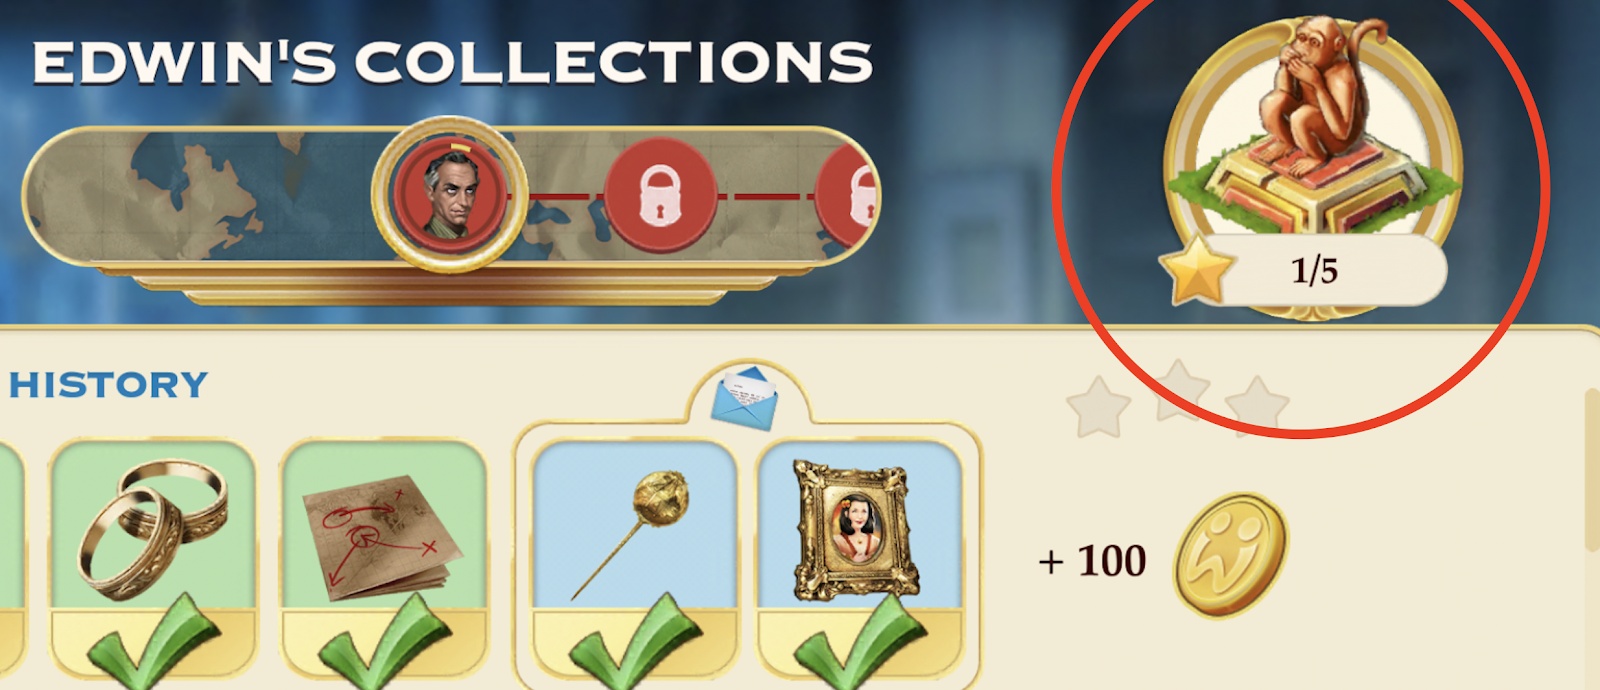This screenshot has height=690, width=1600.
Task: Tap the first locked padlock node
Action: pos(660,196)
